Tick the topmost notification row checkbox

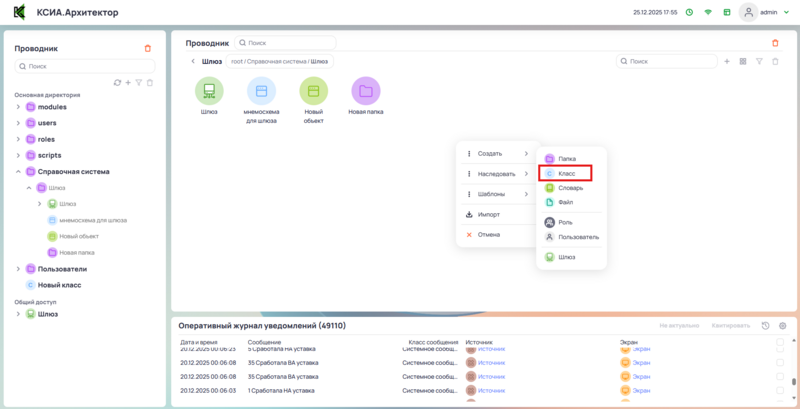coord(780,346)
